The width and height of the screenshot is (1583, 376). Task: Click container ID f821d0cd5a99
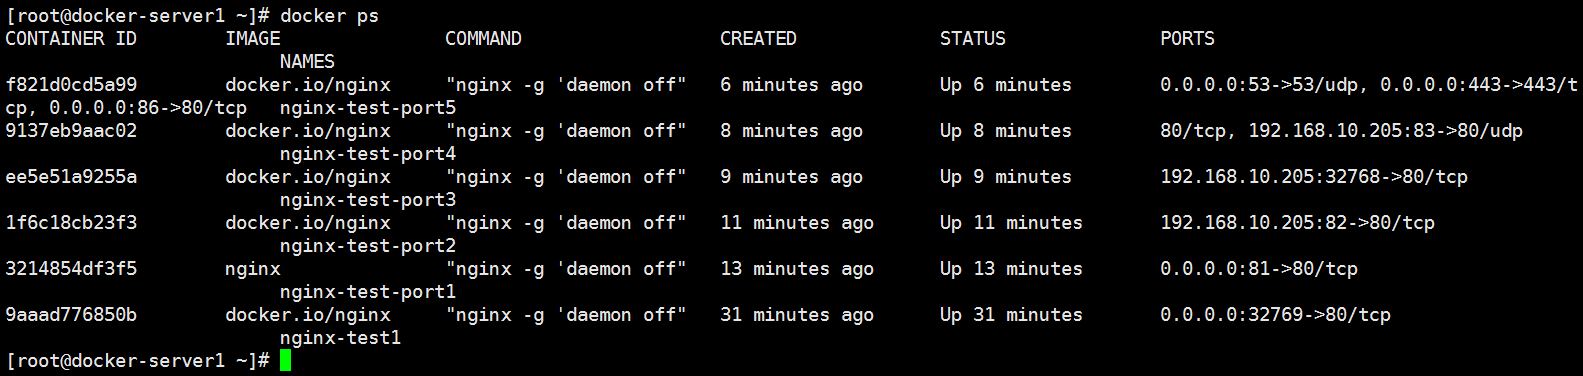(71, 85)
